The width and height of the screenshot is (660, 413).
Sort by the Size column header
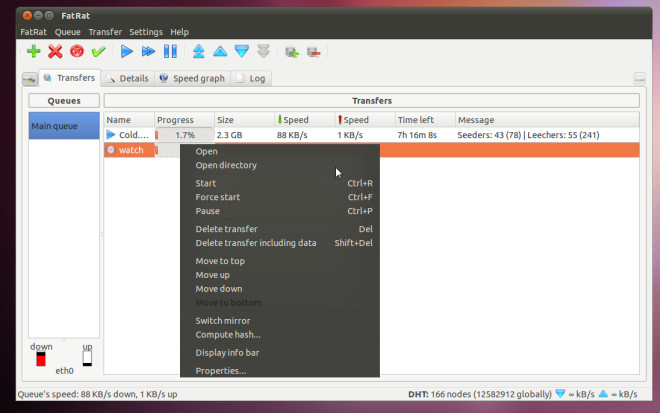[x=245, y=120]
